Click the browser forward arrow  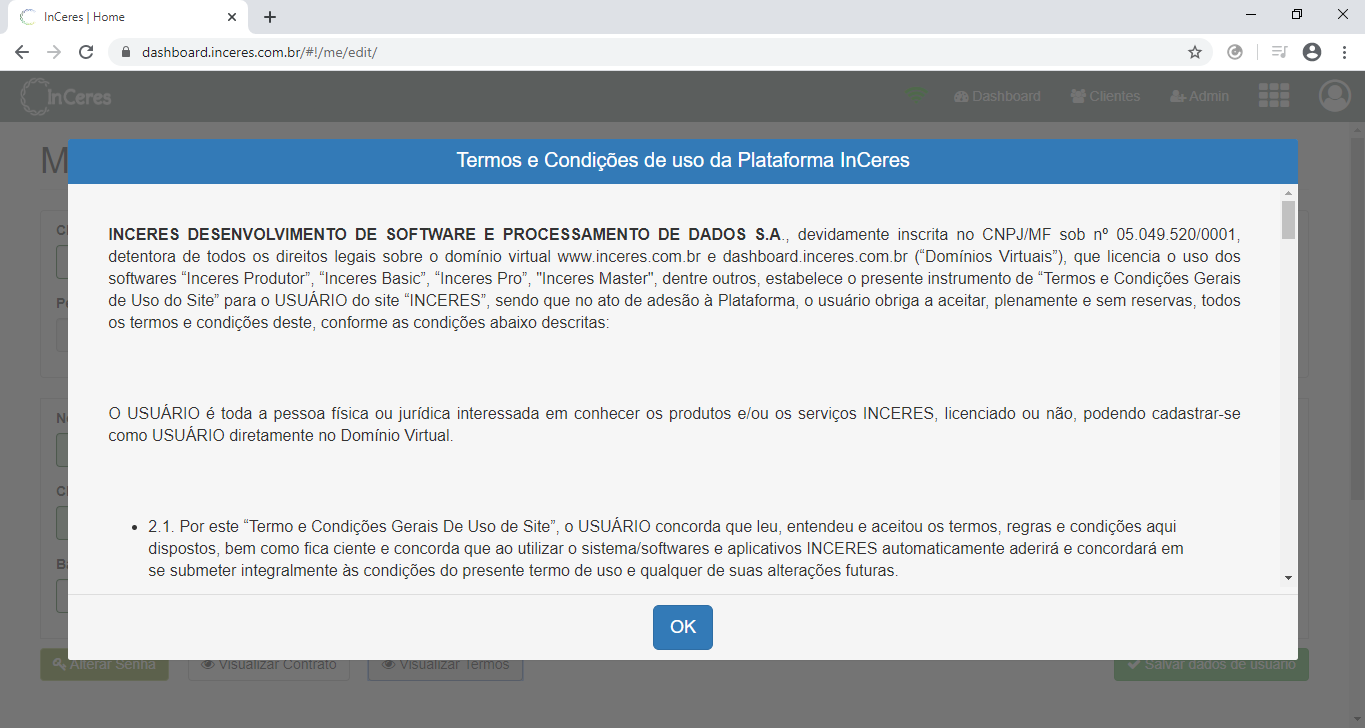[53, 52]
